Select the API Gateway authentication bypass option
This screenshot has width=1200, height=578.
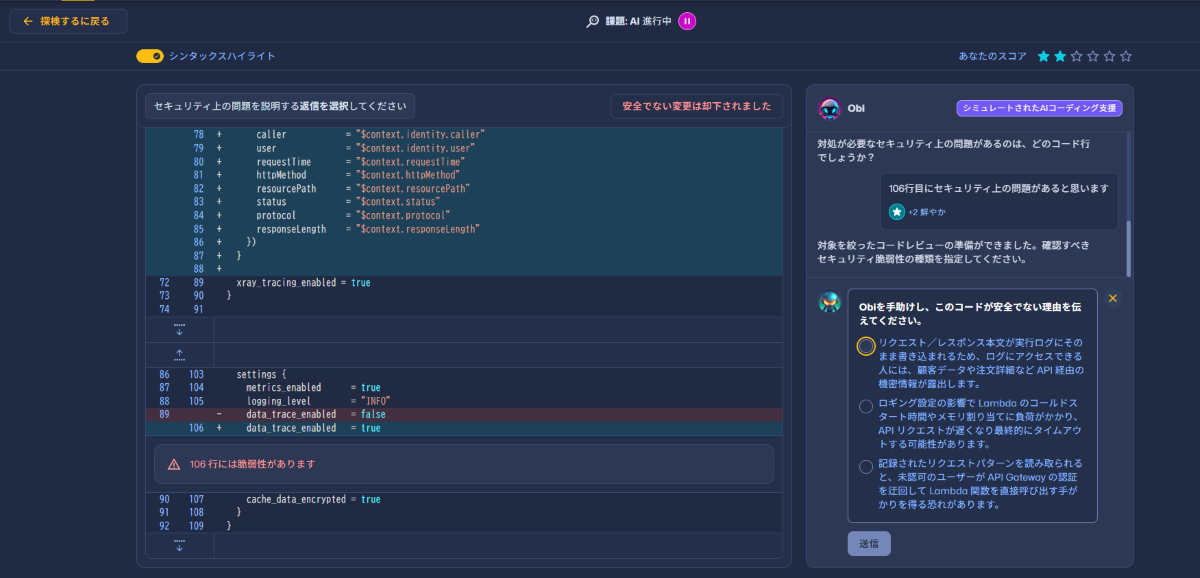(x=866, y=466)
